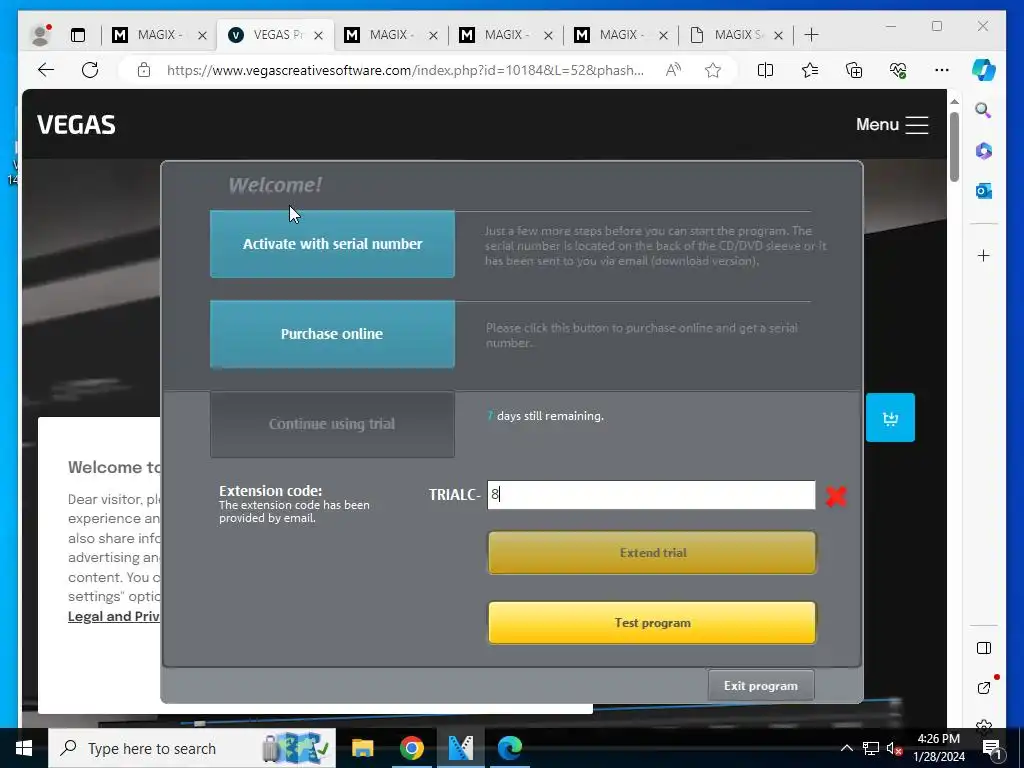Click the Test program button
This screenshot has height=768, width=1024.
coord(652,622)
